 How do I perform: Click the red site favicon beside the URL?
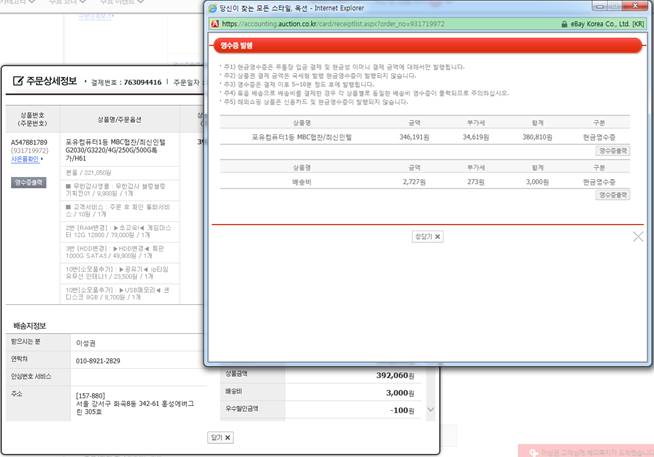pos(215,24)
